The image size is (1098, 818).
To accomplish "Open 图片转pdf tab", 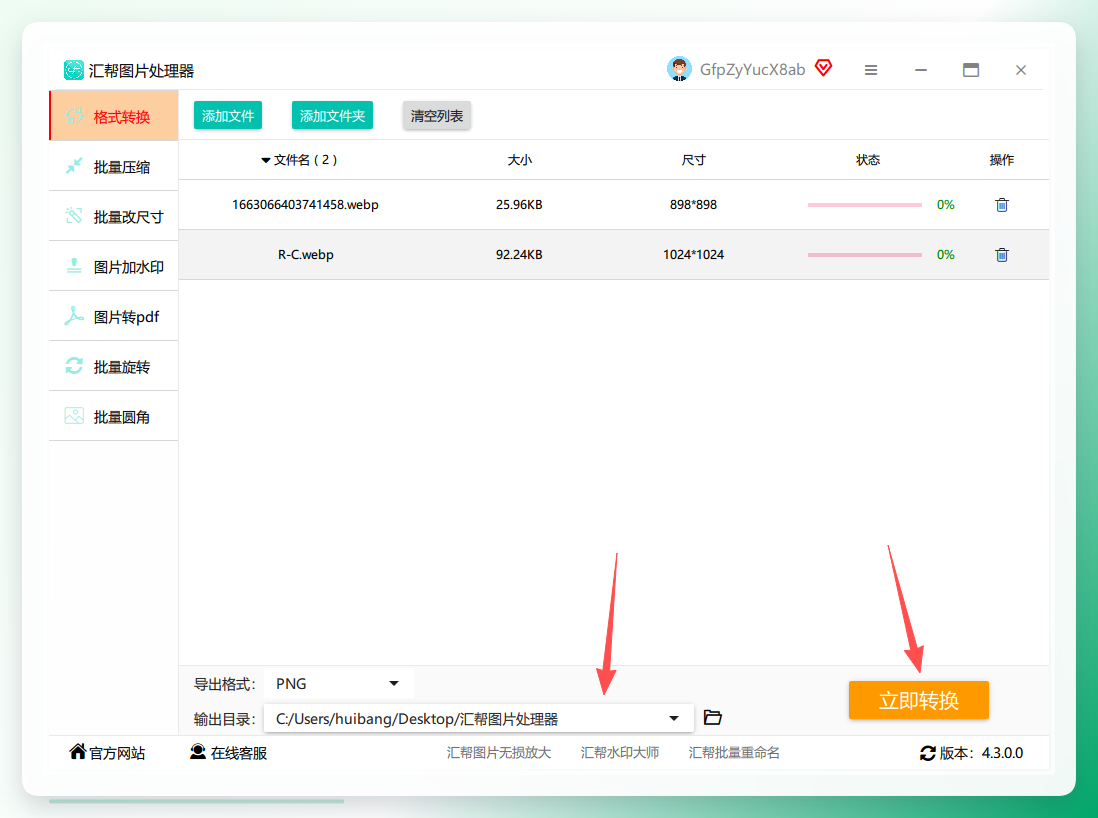I will [x=113, y=316].
